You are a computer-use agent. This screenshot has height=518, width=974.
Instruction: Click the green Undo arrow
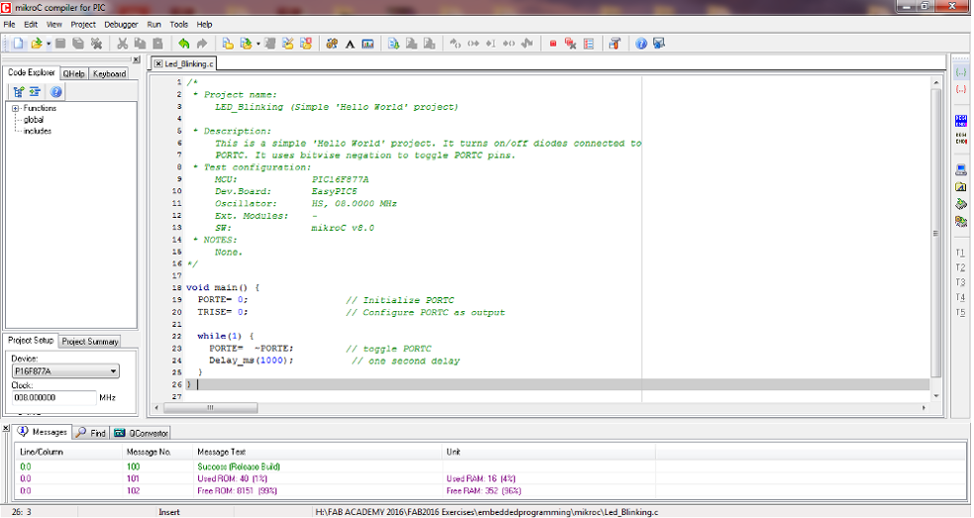click(x=184, y=43)
